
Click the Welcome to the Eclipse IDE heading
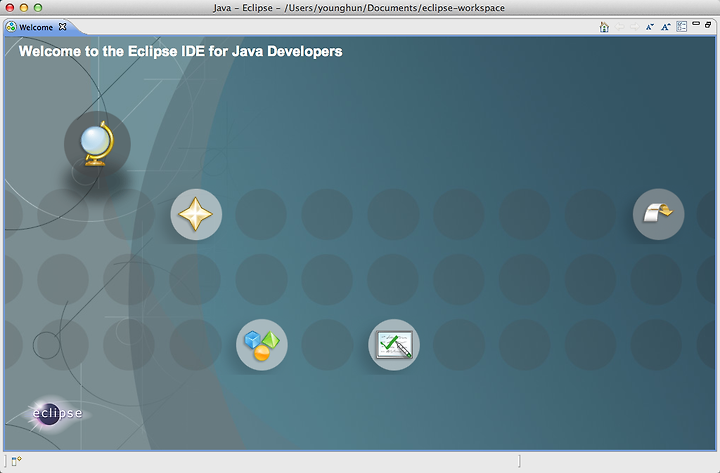click(x=180, y=51)
